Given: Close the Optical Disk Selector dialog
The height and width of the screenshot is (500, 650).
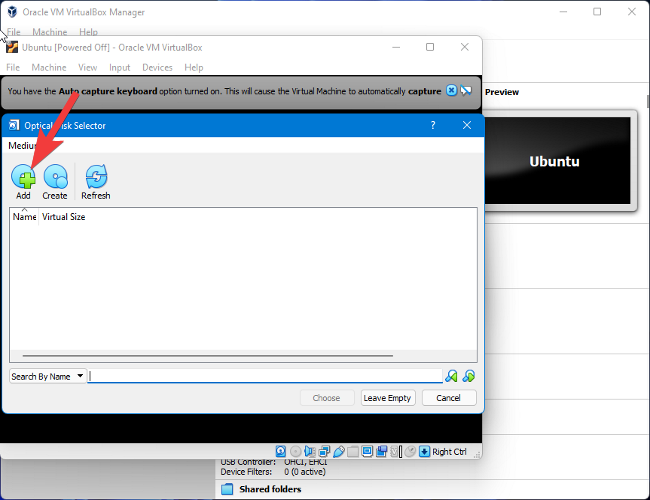Looking at the screenshot, I should pos(467,125).
